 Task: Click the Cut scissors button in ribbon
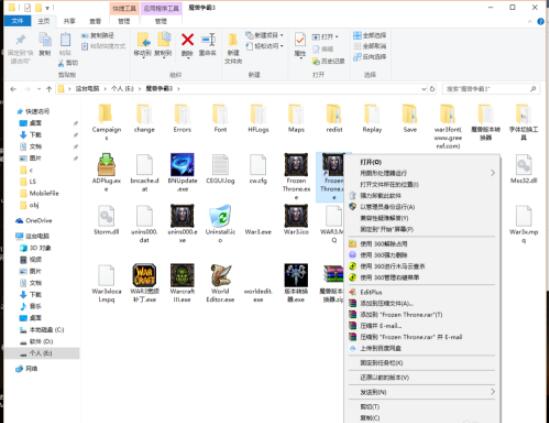point(68,63)
